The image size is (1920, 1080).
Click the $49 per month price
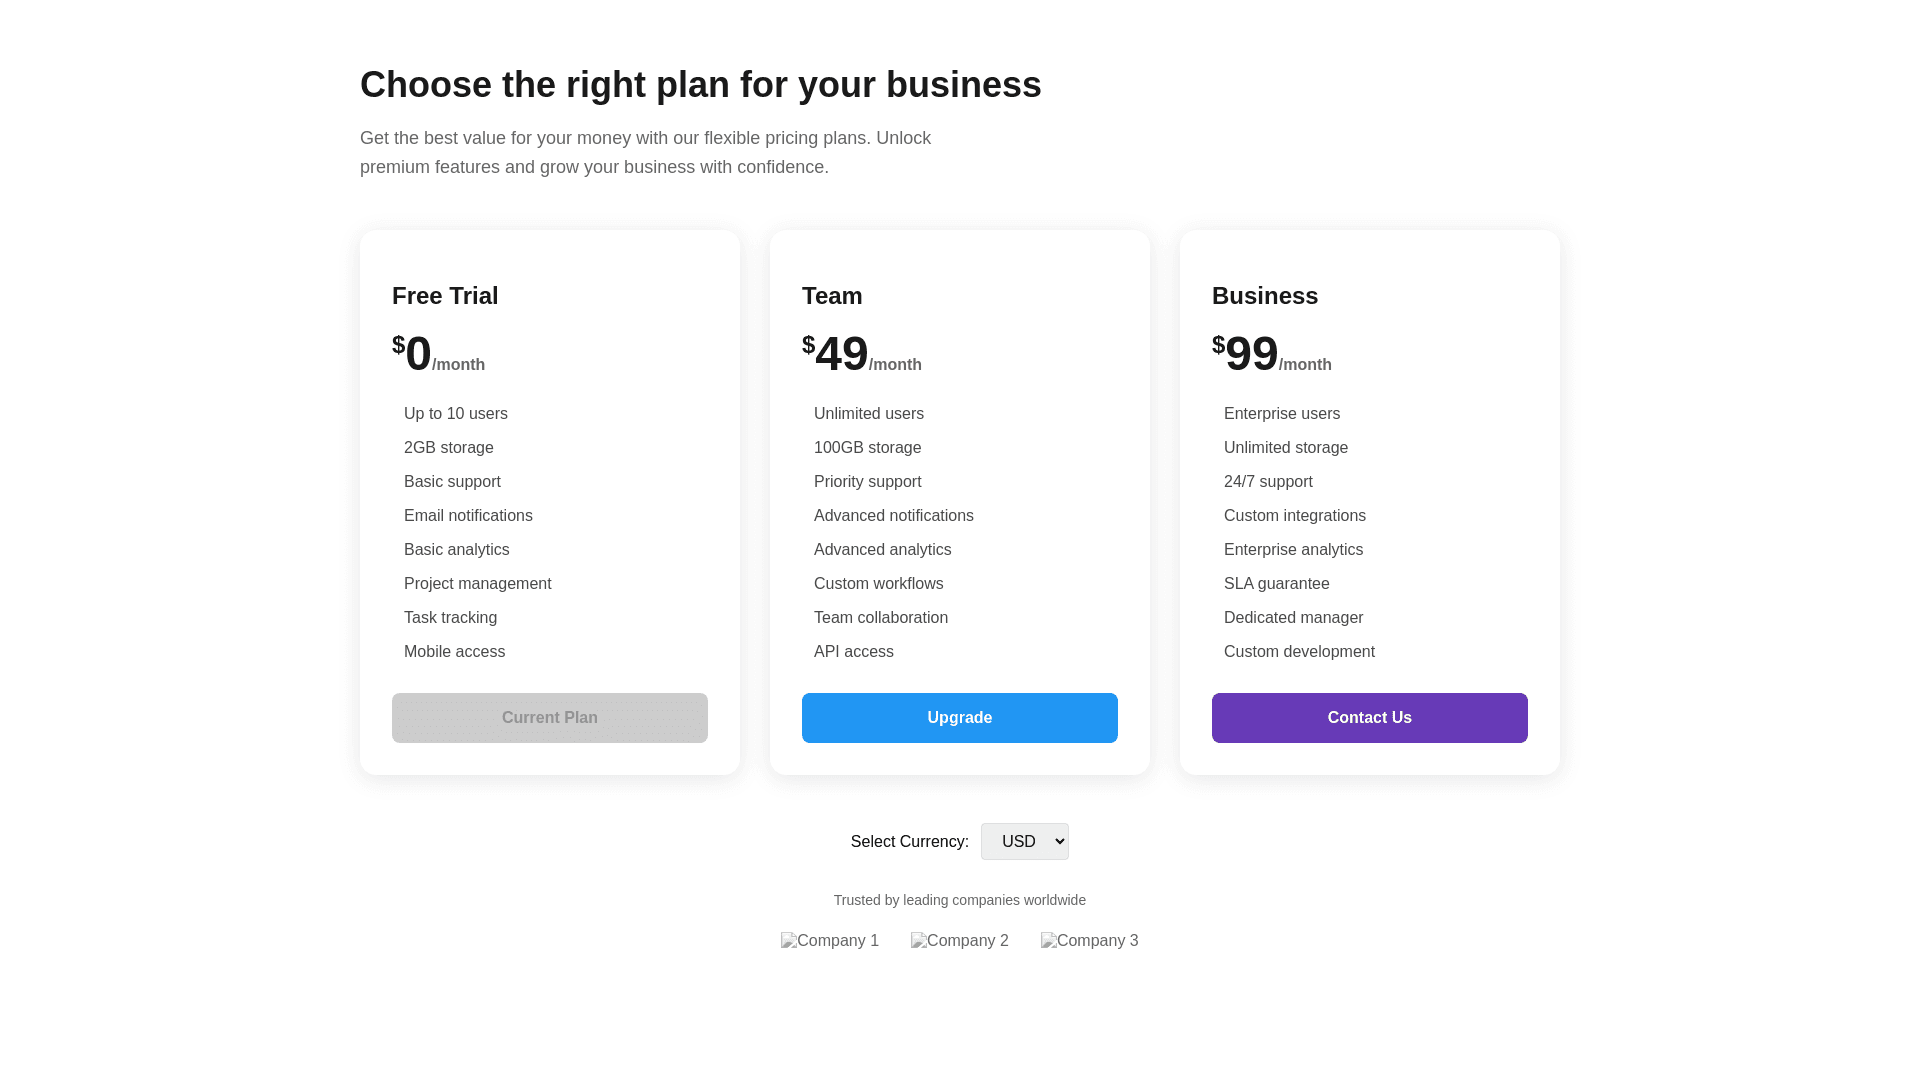(861, 355)
